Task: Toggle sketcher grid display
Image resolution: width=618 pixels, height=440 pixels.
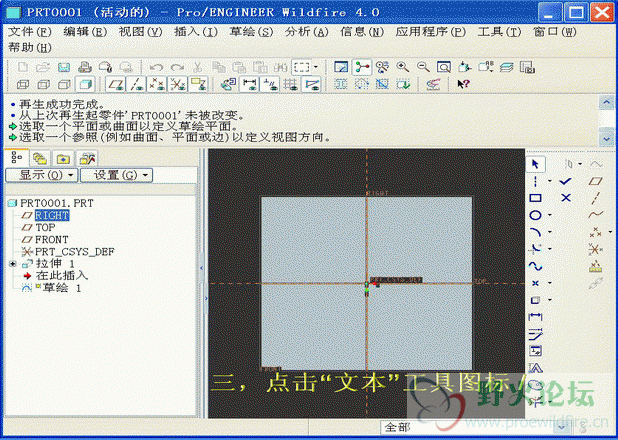Action: (x=291, y=84)
